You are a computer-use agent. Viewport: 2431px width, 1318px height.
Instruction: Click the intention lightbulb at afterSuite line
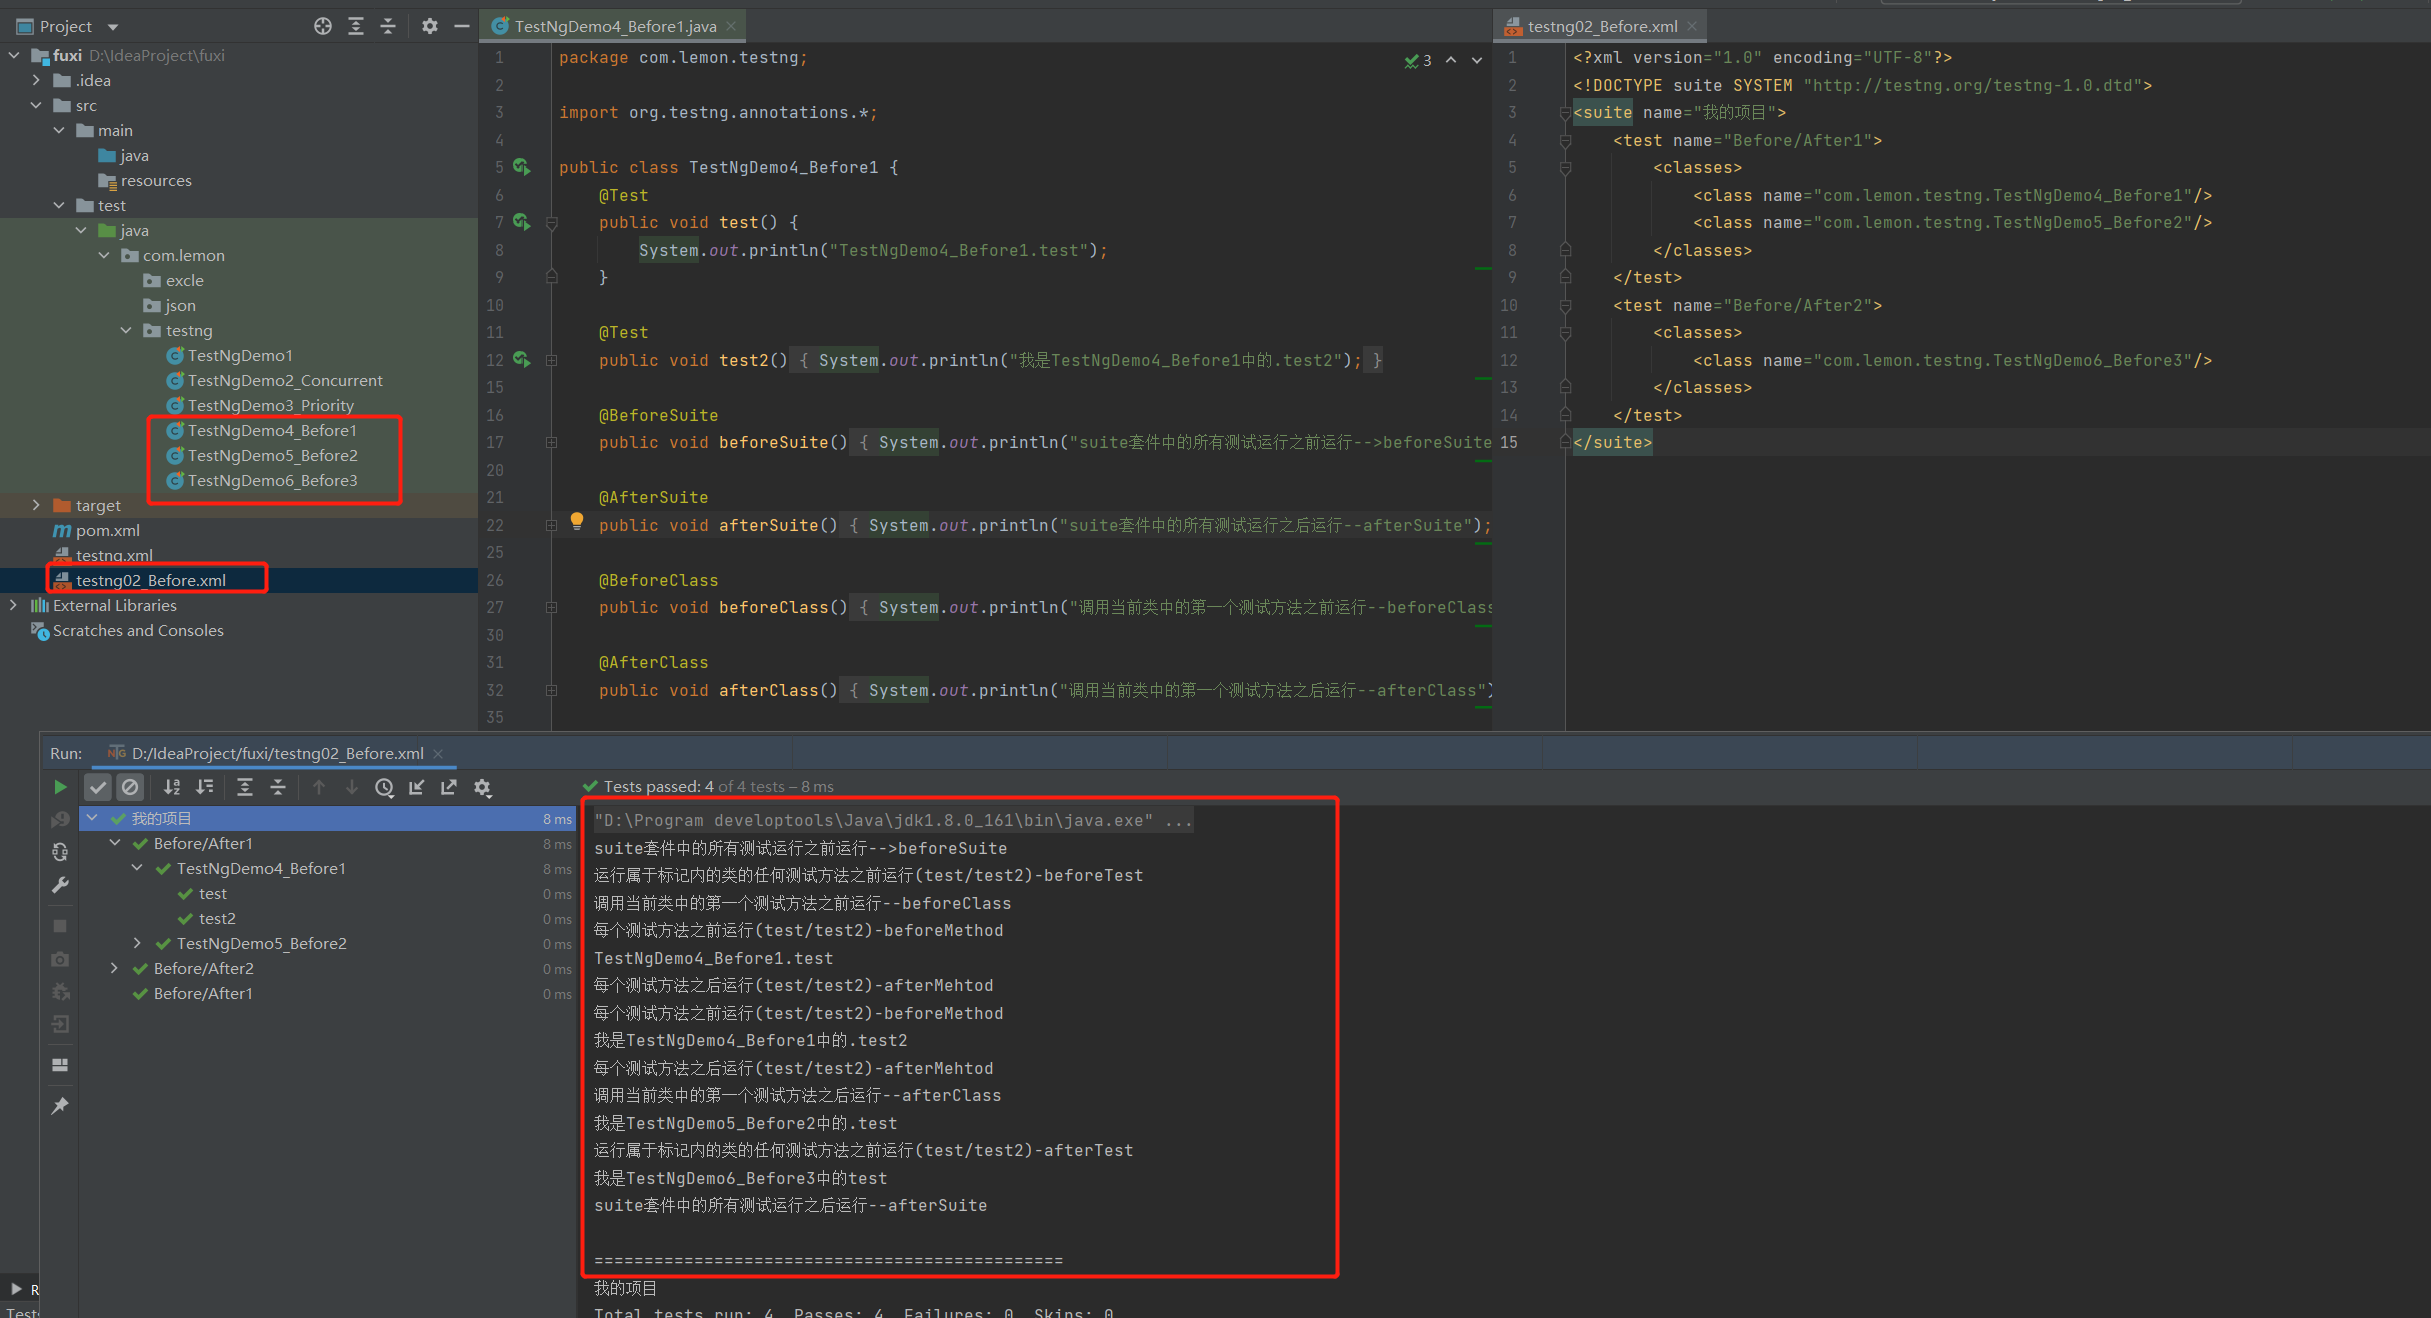577,520
